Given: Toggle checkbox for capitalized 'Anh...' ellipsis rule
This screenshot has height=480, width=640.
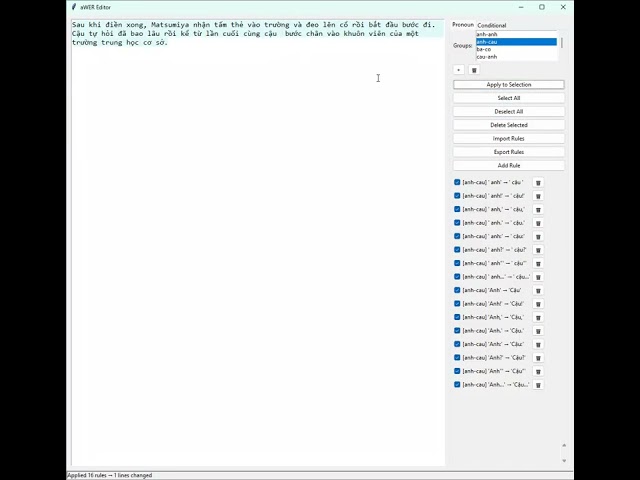Looking at the screenshot, I should 457,384.
